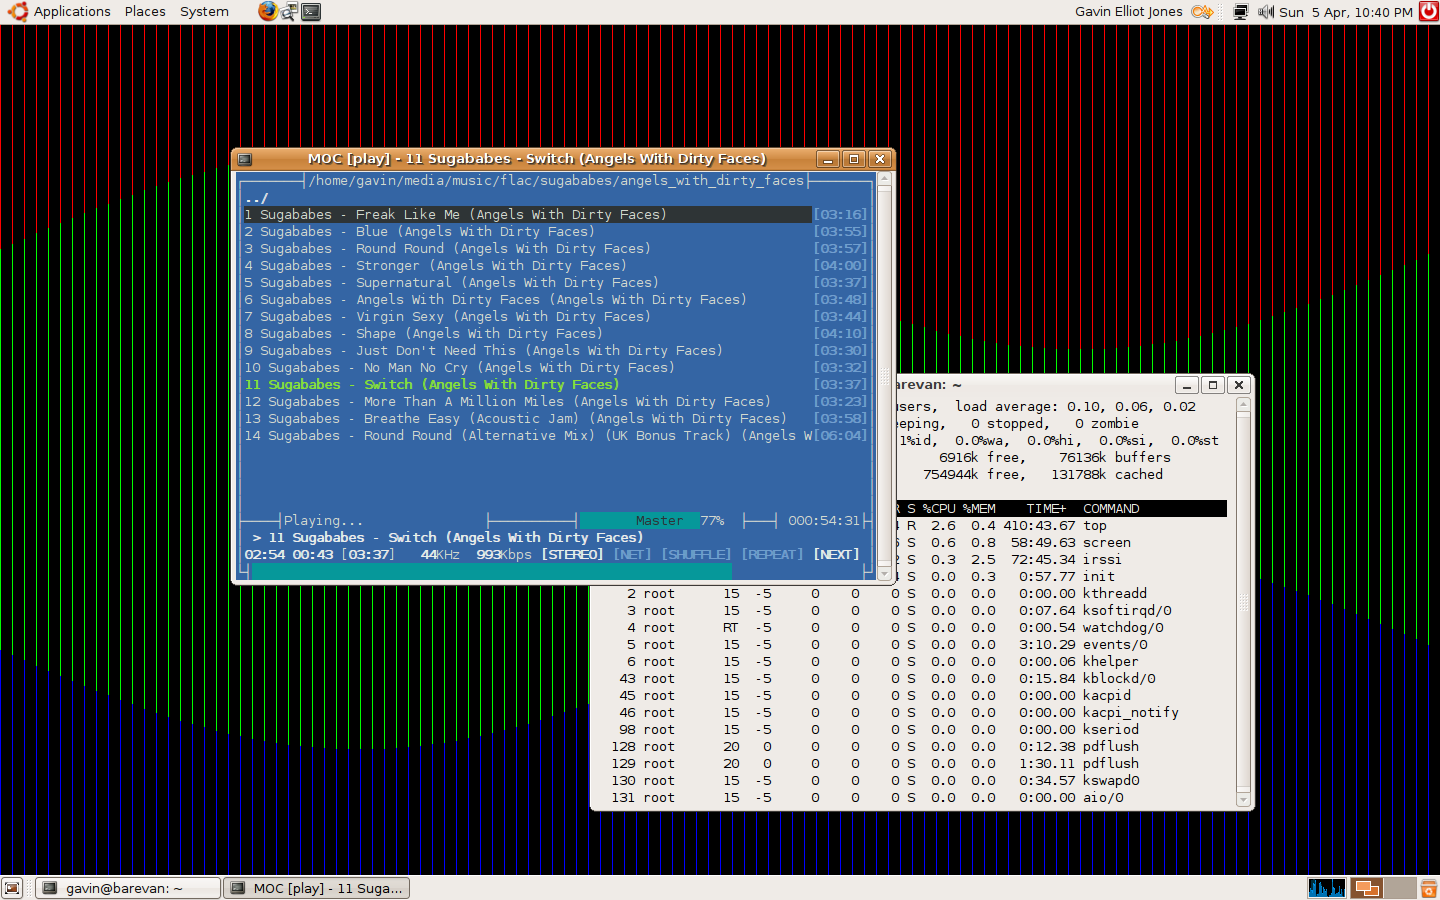
Task: Click the user switcher icon beside Gavin Elliot Jones
Action: tap(1202, 12)
